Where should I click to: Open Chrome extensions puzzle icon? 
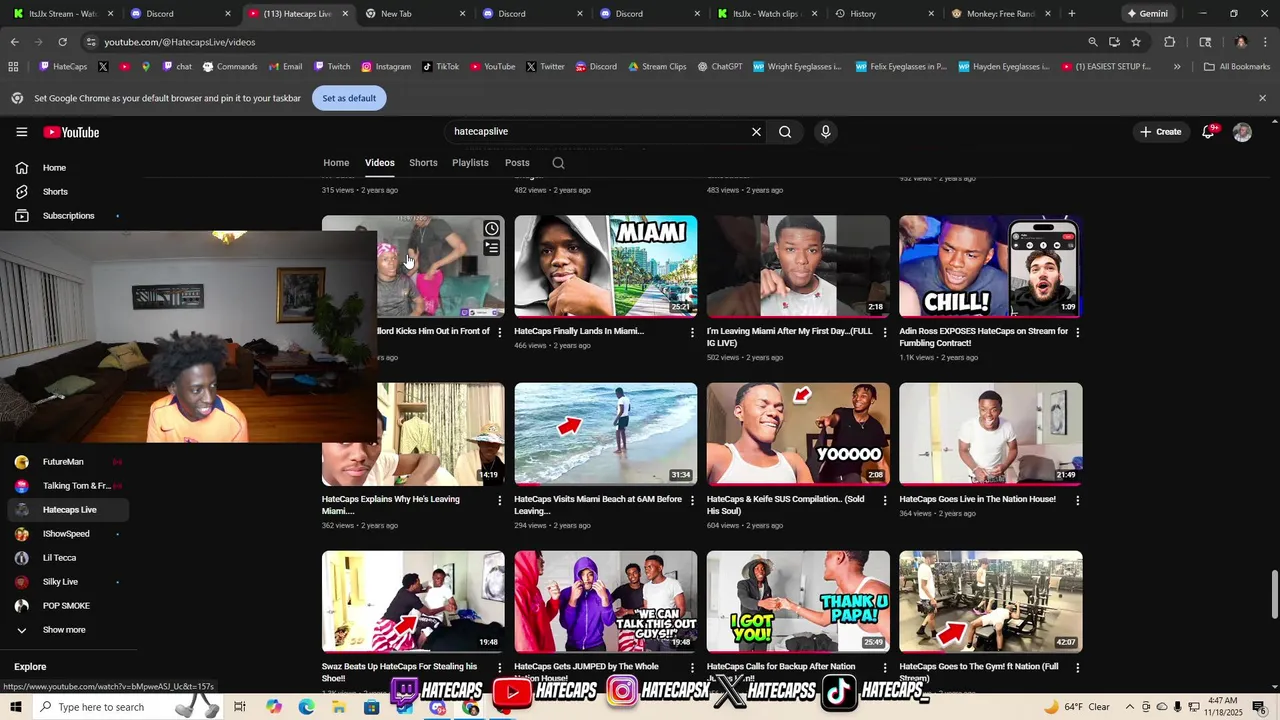point(1169,42)
